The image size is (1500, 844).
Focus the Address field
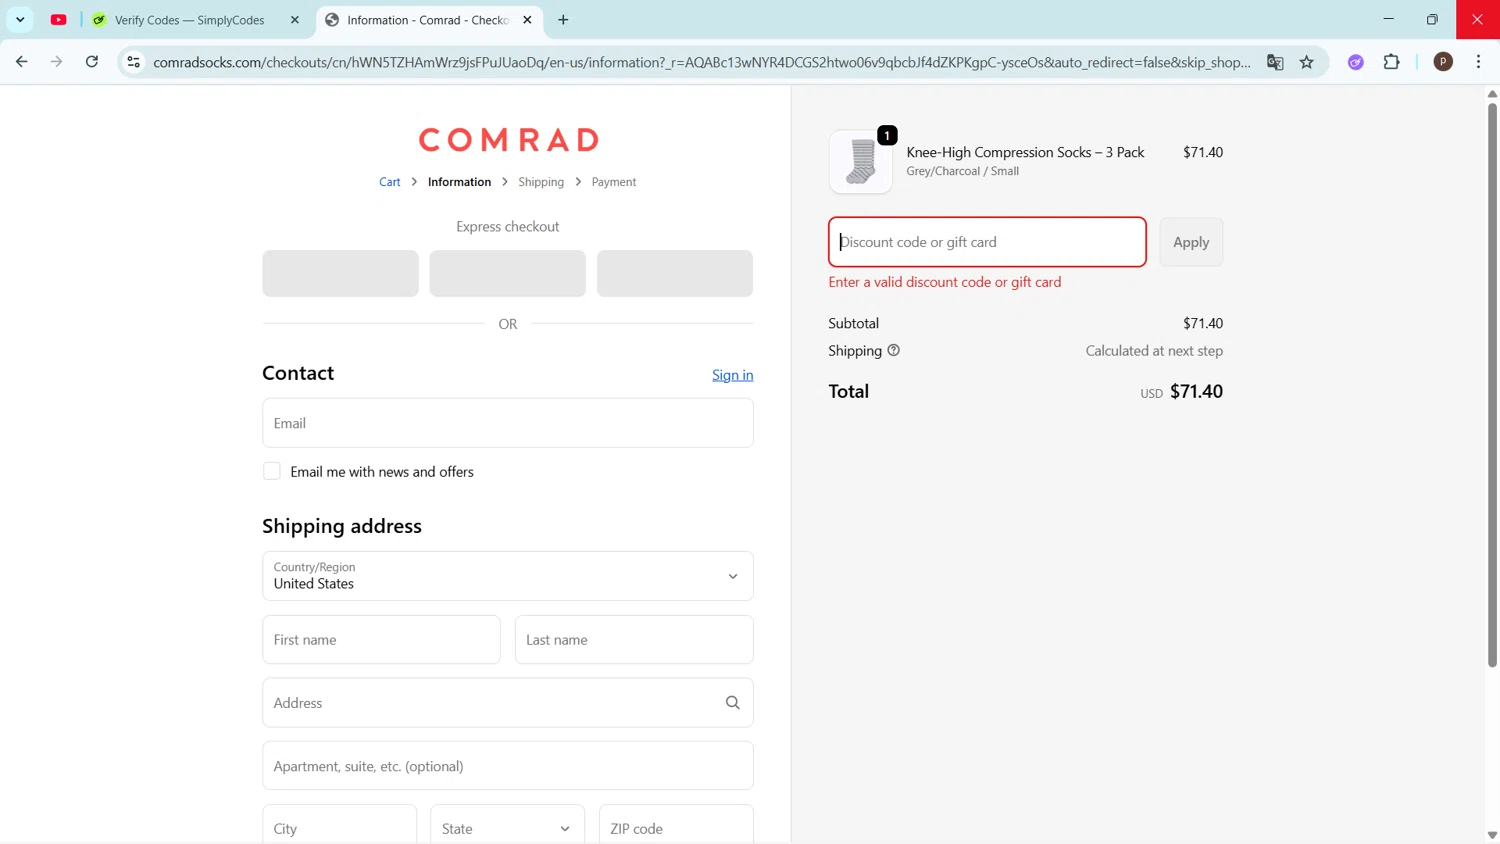(508, 703)
